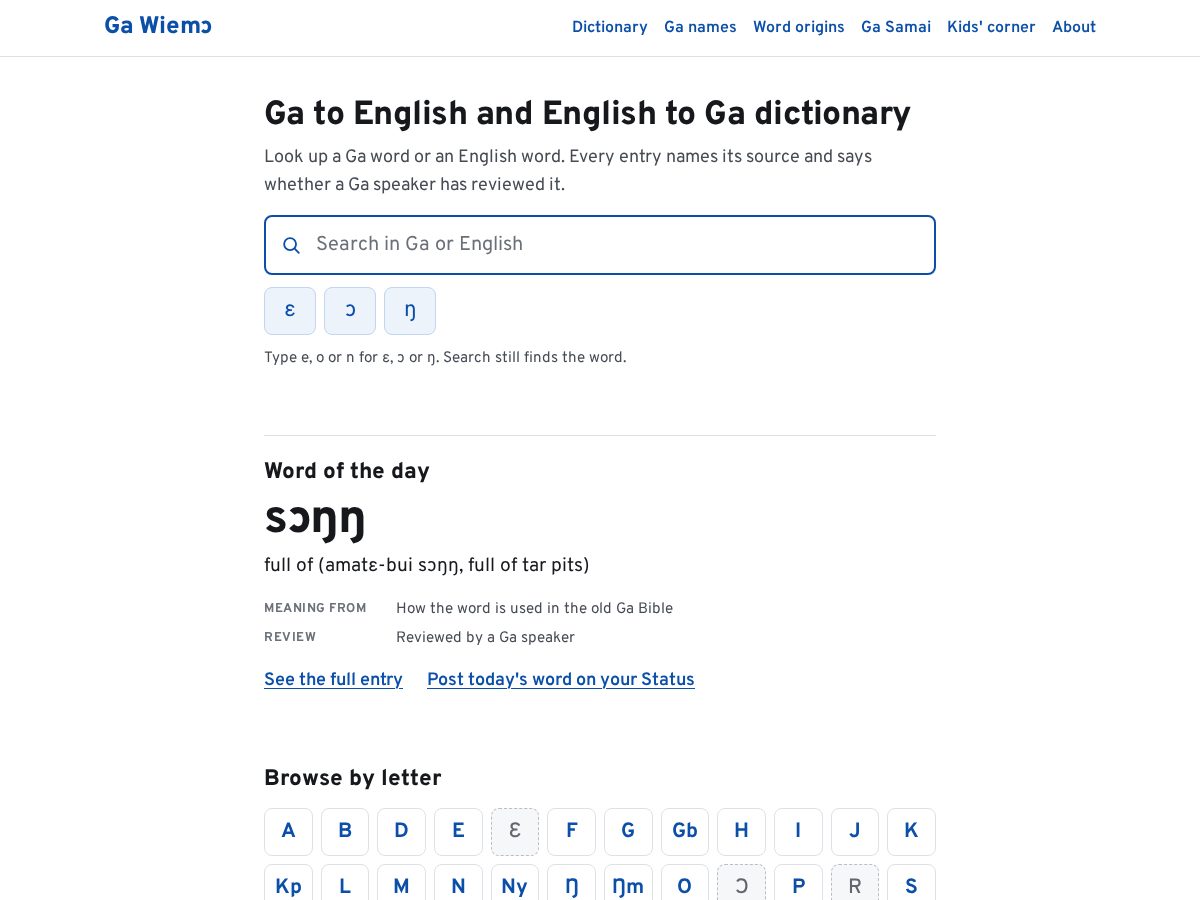1200x900 pixels.
Task: Focus the Search in Ga or English field
Action: (600, 245)
